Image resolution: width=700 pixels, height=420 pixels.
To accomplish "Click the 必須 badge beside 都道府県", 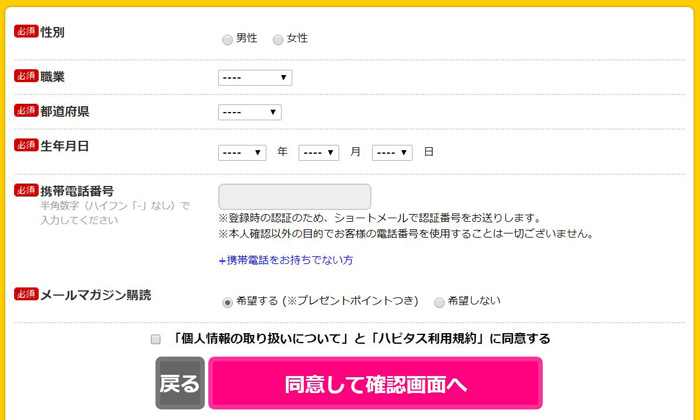I will coord(26,110).
